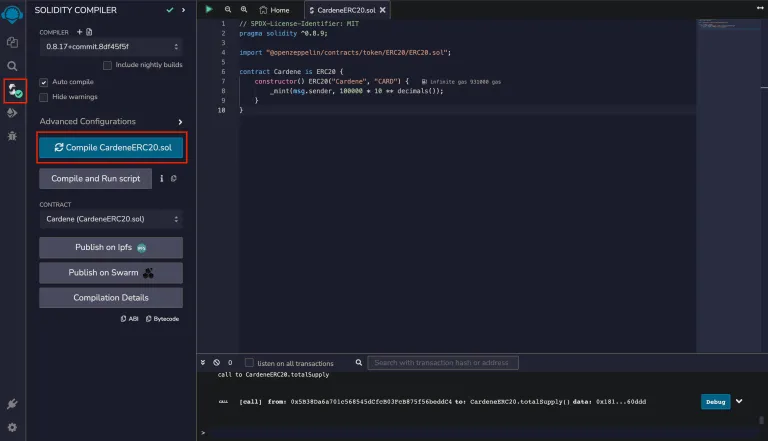Click the contract Cardene declaration line
The width and height of the screenshot is (768, 441).
pyautogui.click(x=291, y=72)
